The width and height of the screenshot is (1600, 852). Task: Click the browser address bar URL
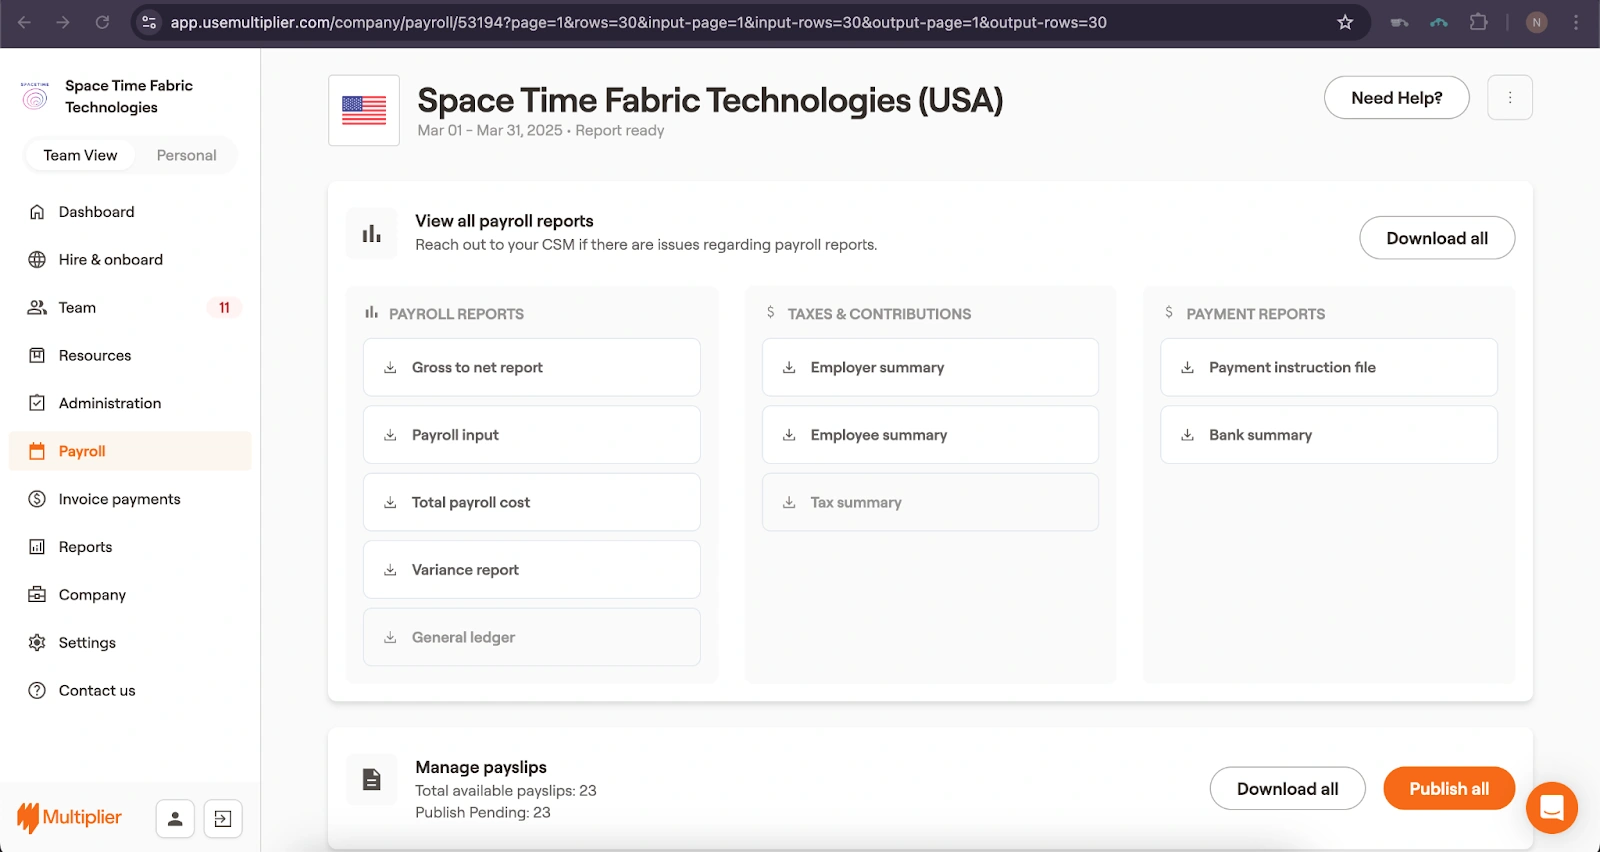pos(638,22)
